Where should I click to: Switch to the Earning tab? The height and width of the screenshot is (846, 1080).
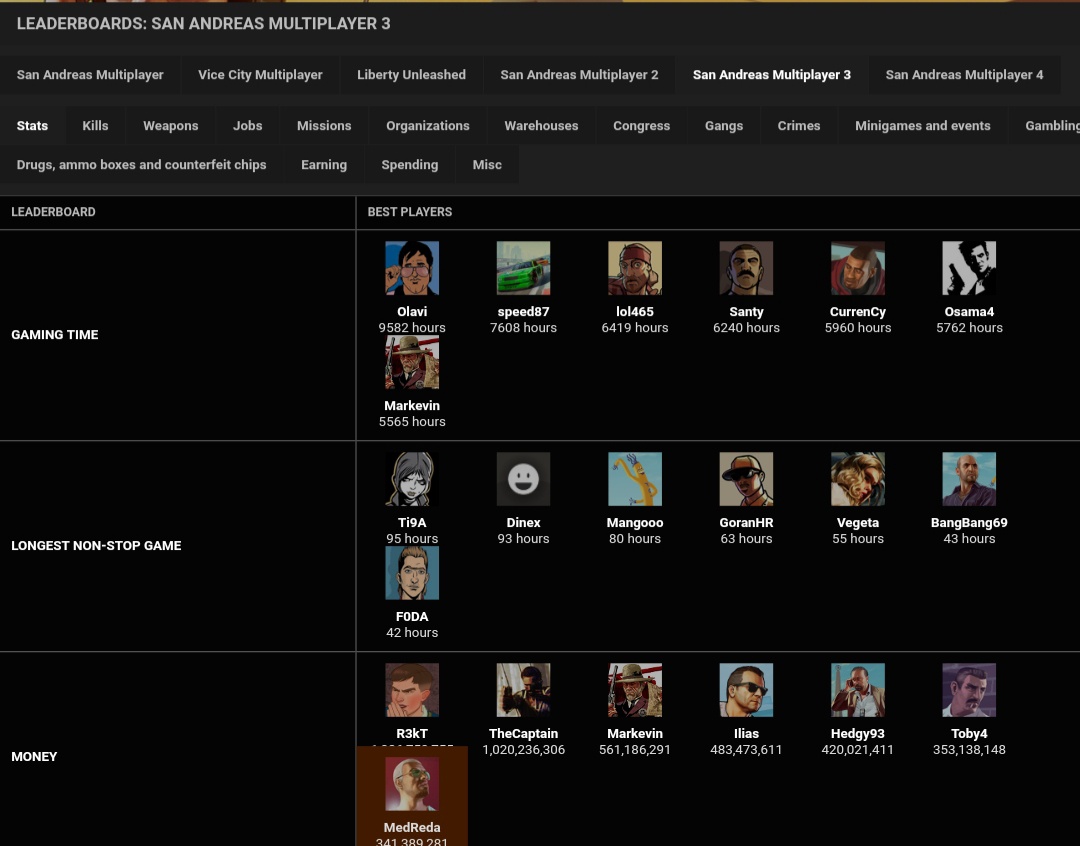click(324, 165)
